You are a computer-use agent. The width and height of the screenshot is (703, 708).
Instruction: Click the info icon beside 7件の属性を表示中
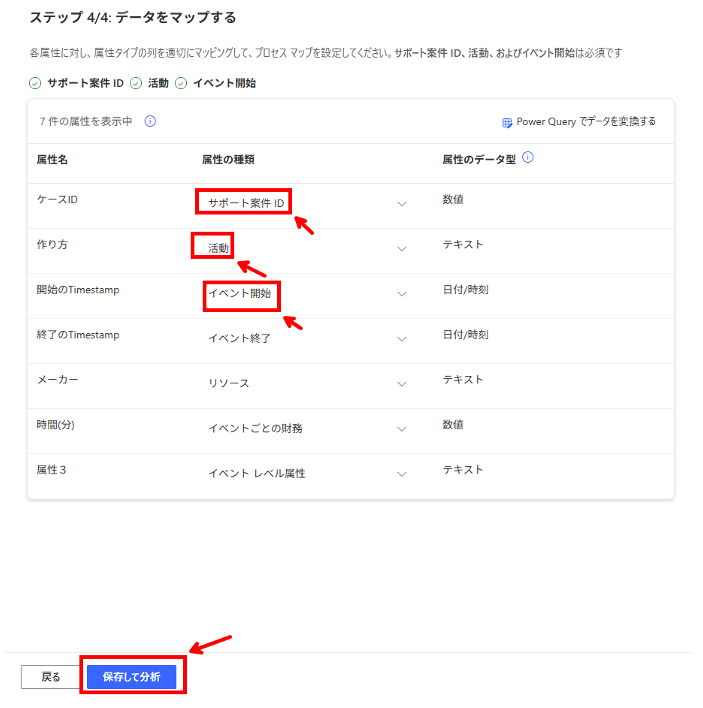pyautogui.click(x=150, y=121)
